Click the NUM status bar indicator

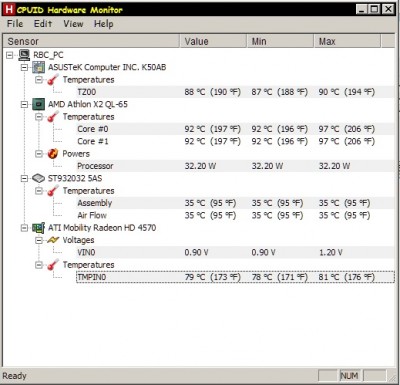tap(350, 376)
